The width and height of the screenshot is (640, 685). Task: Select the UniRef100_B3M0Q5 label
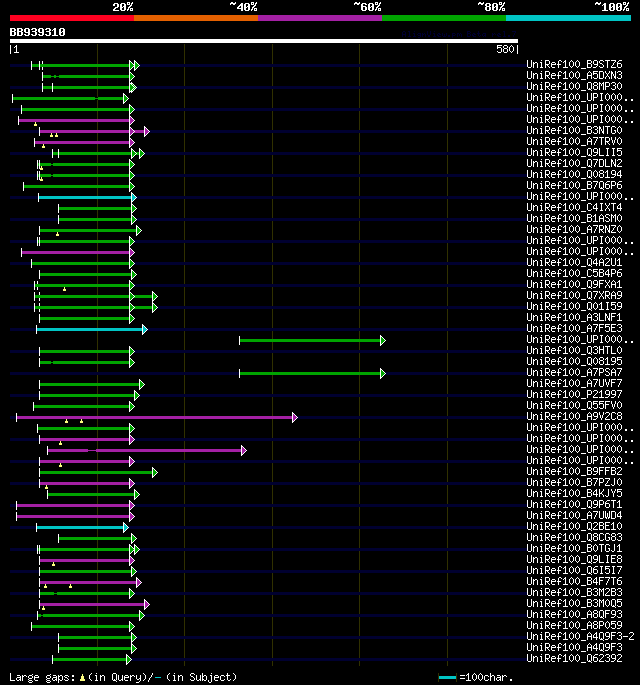pos(574,603)
